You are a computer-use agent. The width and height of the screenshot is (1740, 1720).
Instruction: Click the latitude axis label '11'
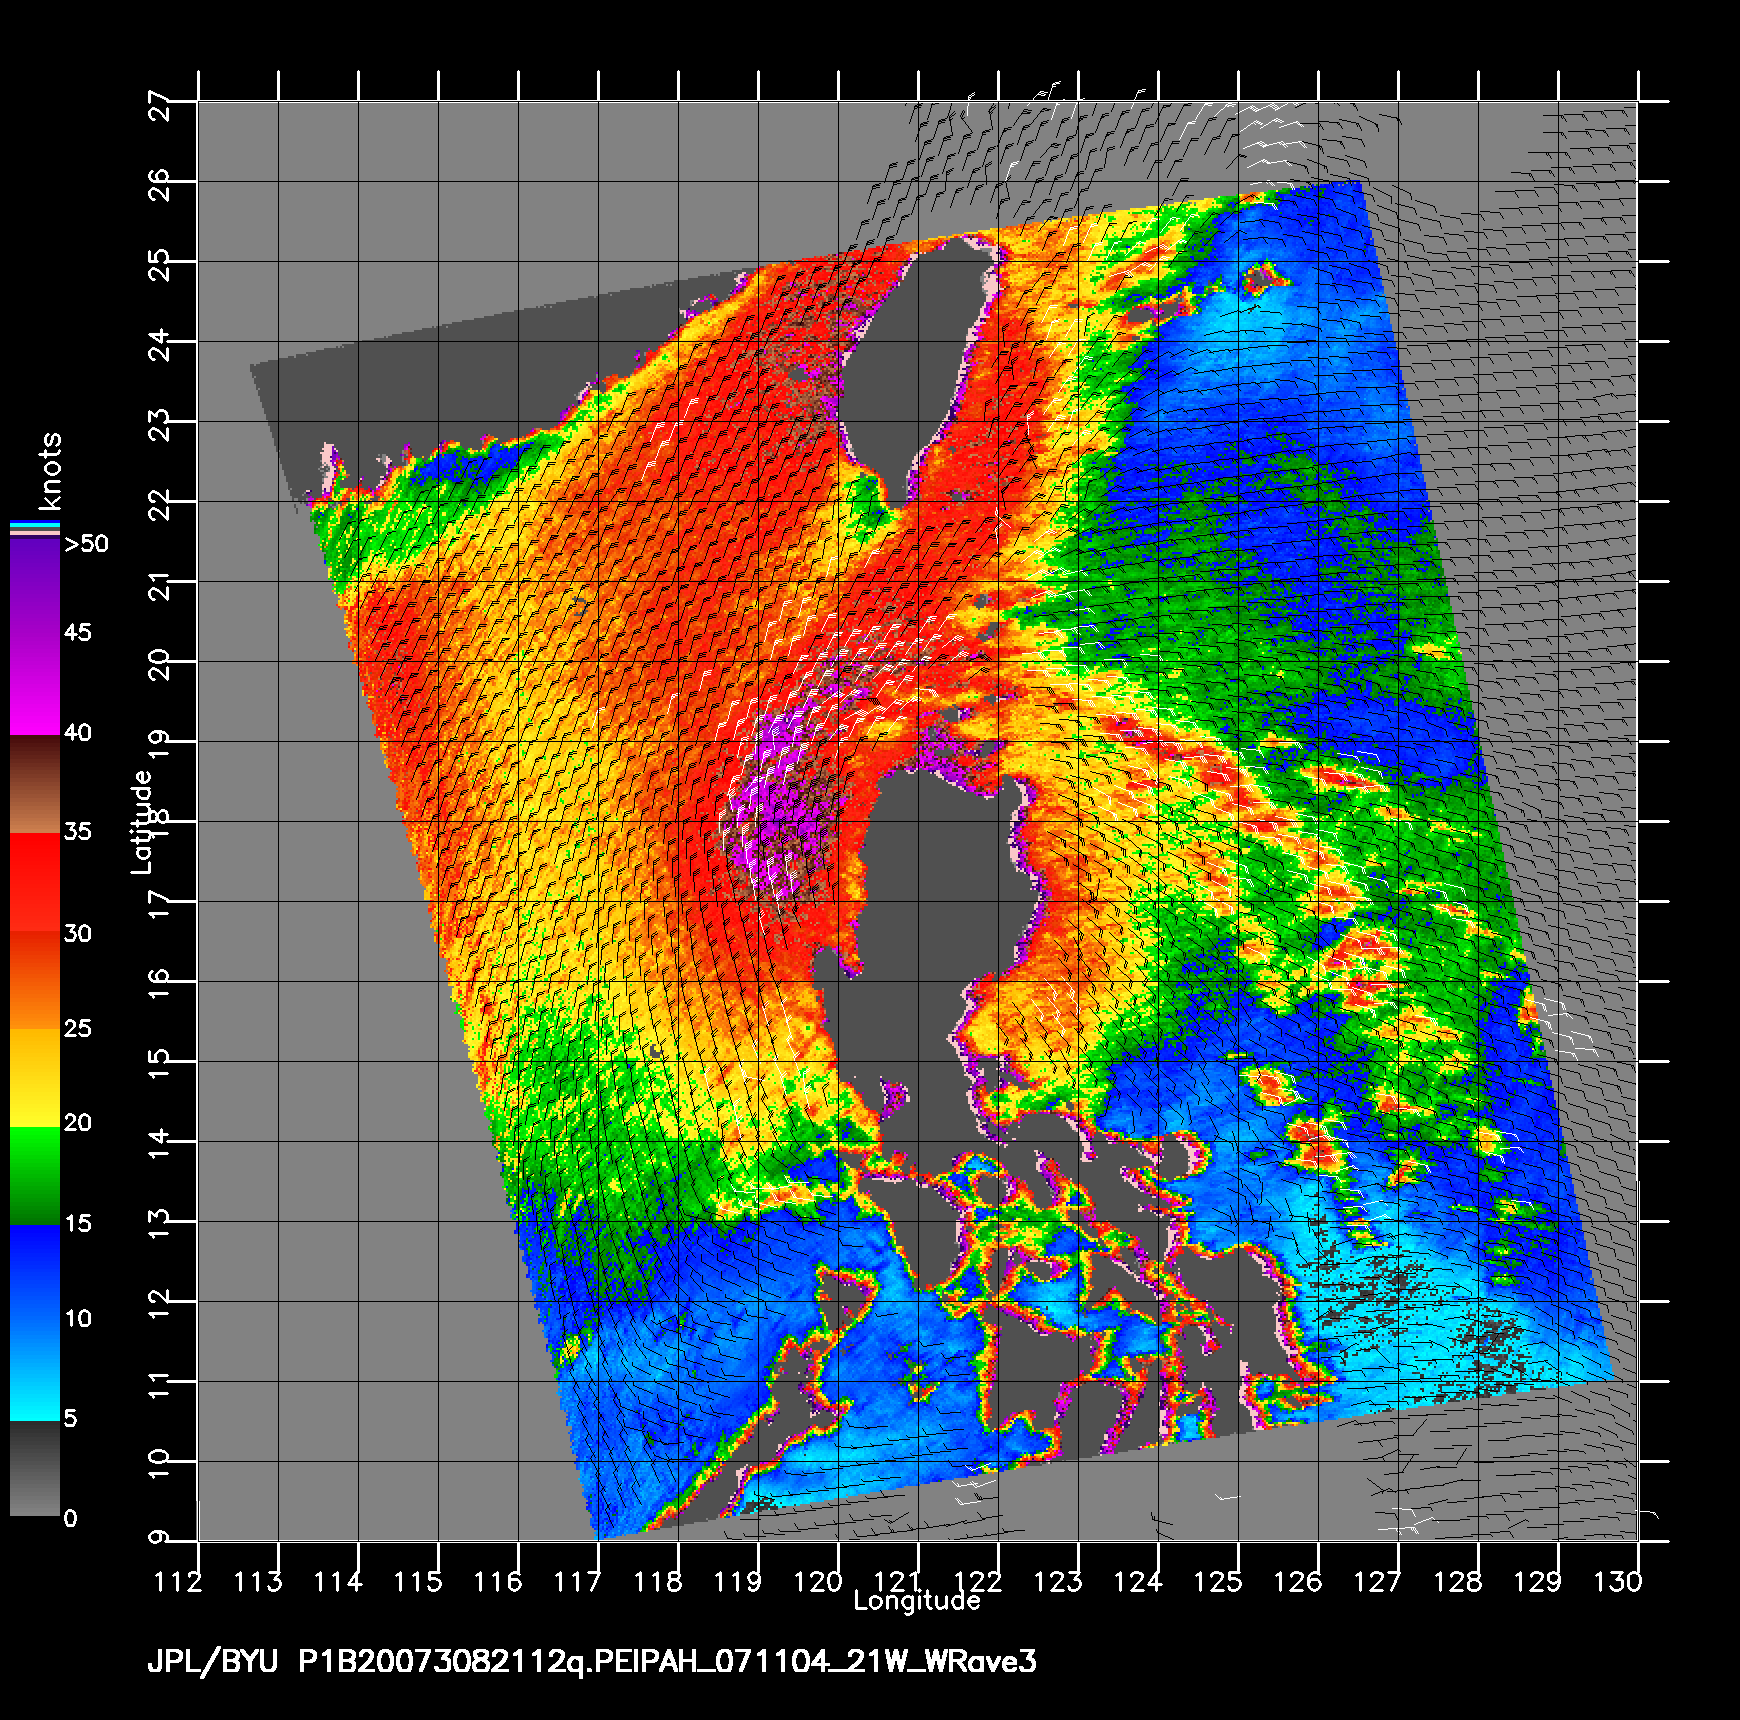pyautogui.click(x=160, y=1385)
